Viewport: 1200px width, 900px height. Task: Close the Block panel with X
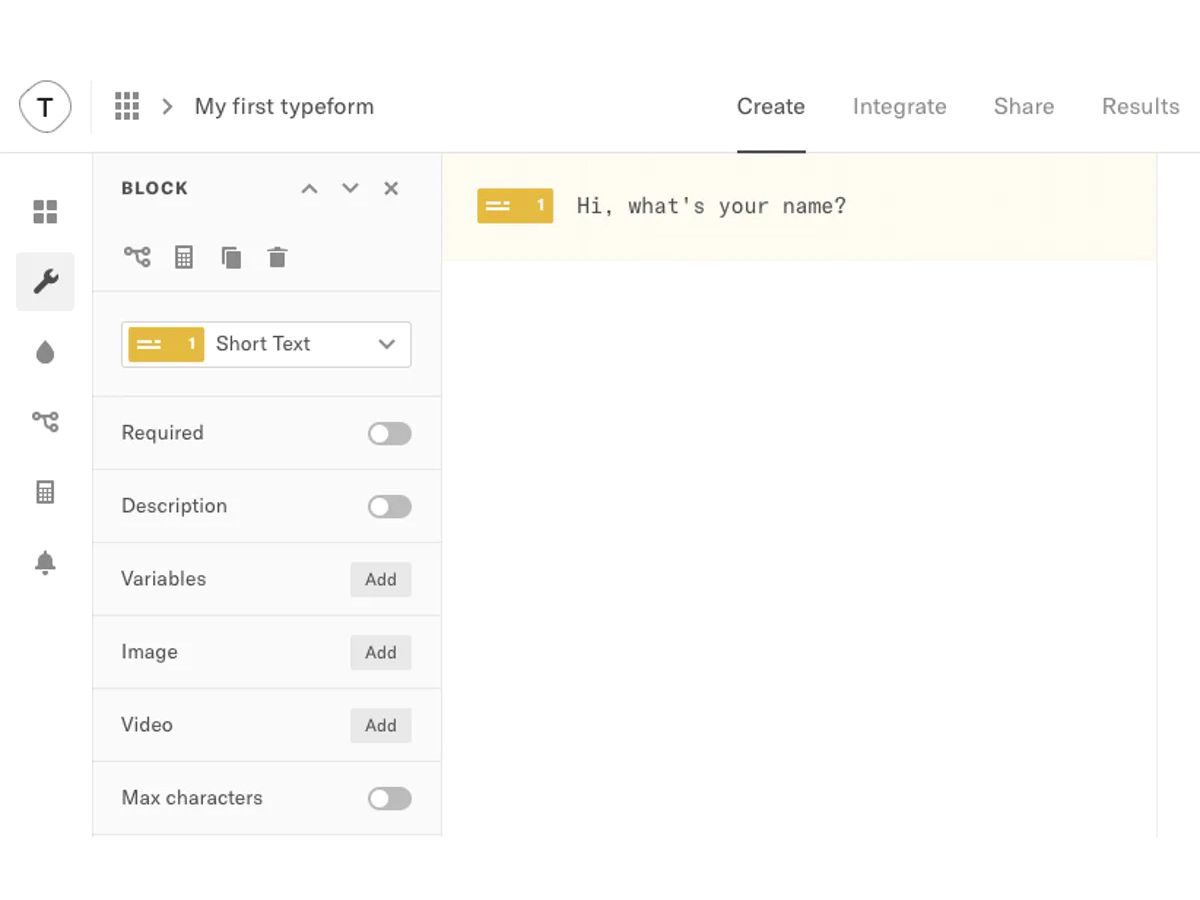point(391,189)
